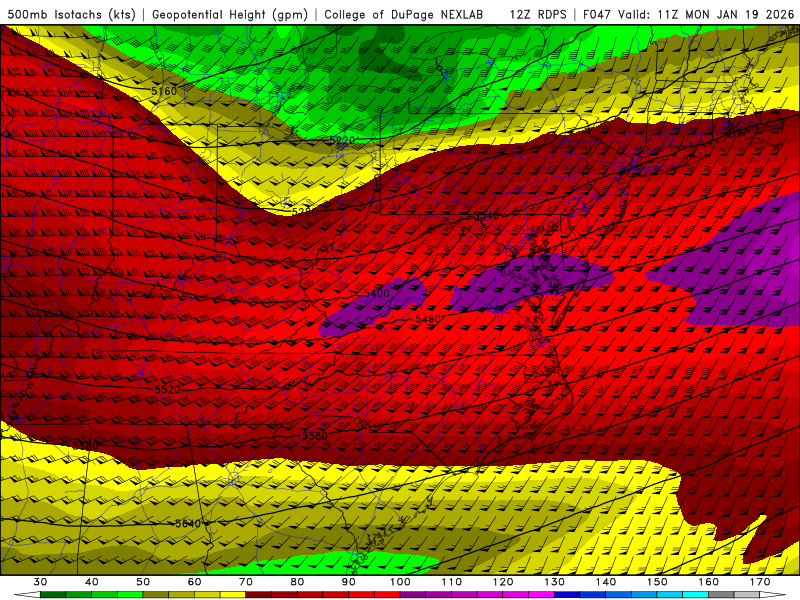
Task: Click the gray legend swatch right of 160
Action: pos(721,595)
